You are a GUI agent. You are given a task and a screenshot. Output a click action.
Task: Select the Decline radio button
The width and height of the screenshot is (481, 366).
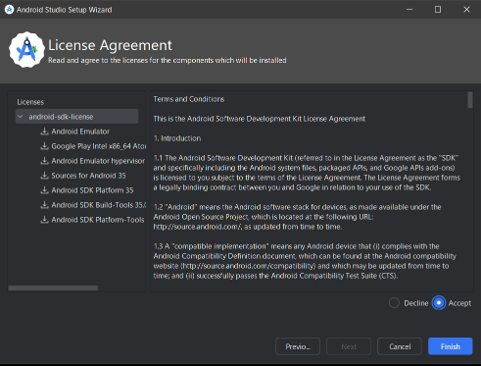pyautogui.click(x=394, y=303)
